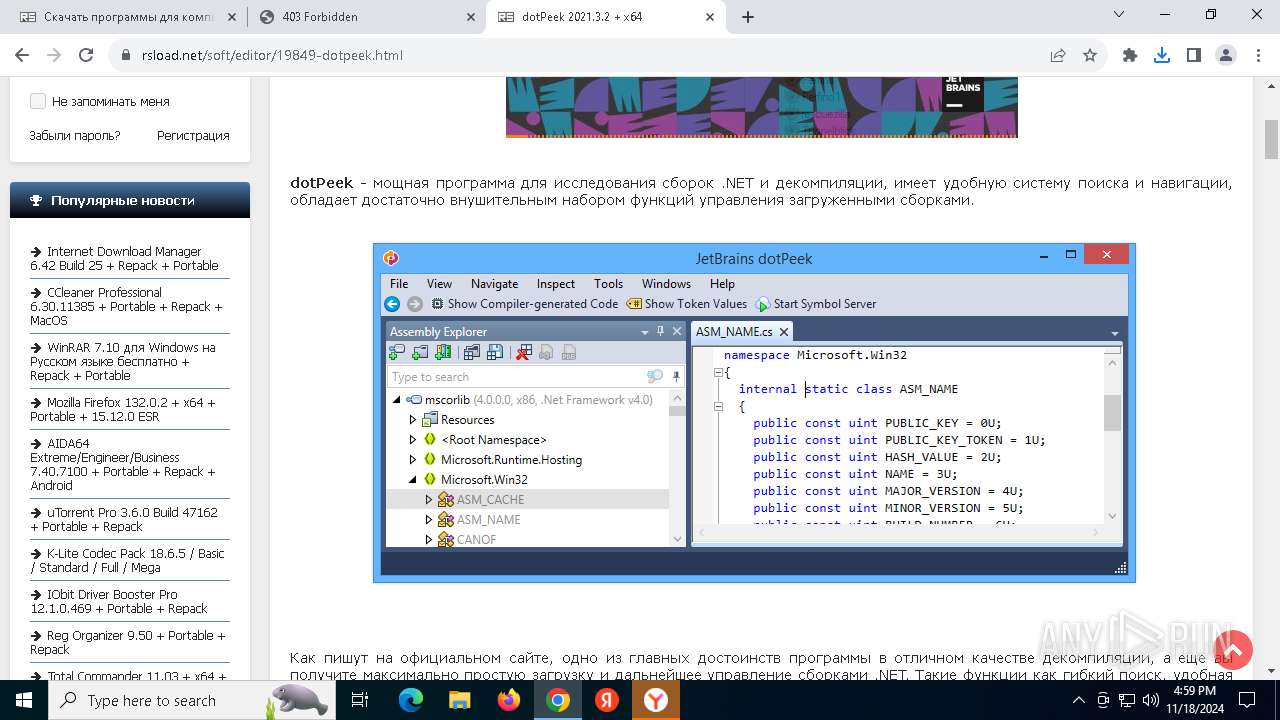
Task: Switch to the 403 Forbidden tab
Action: [365, 17]
